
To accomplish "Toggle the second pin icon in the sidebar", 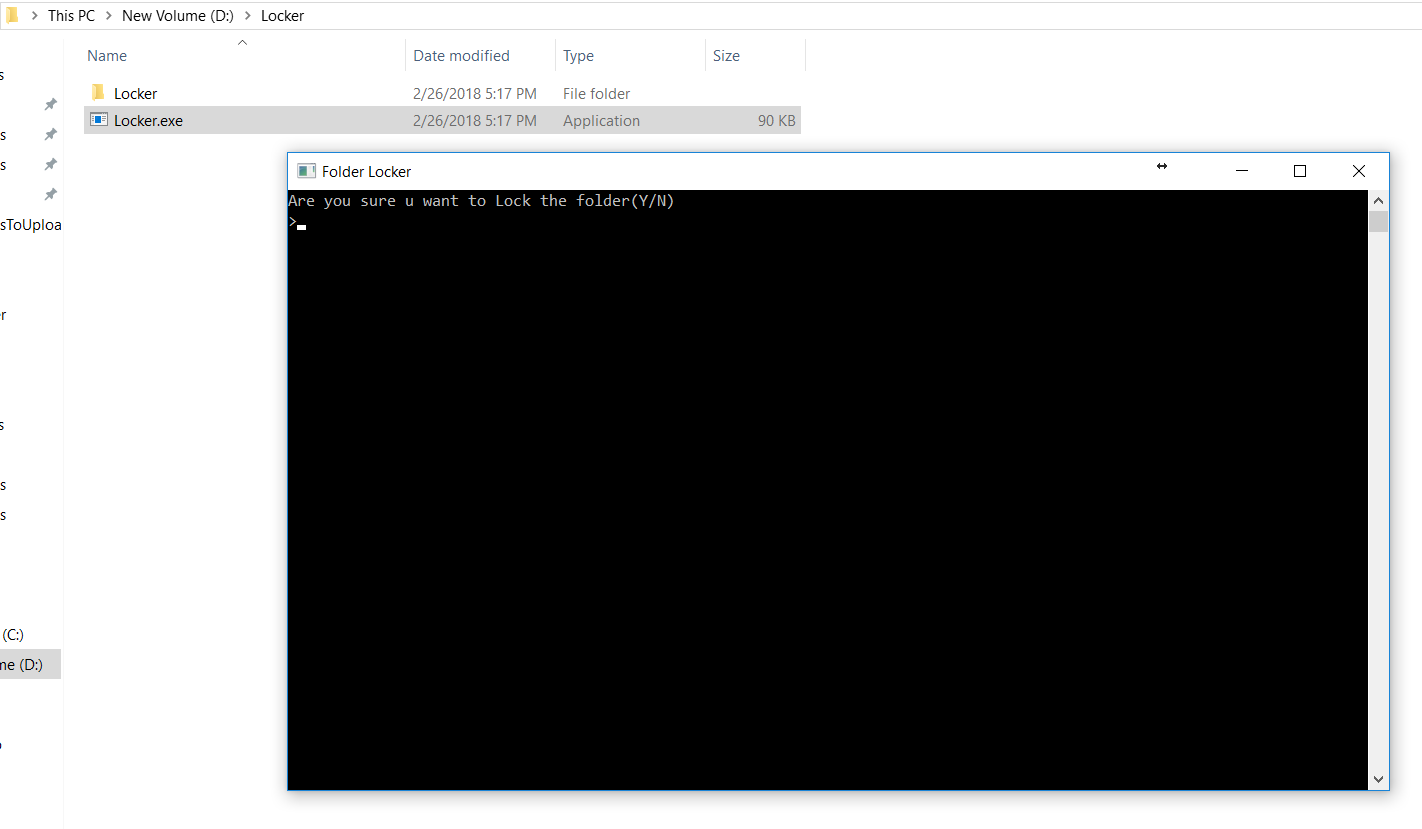I will (50, 133).
